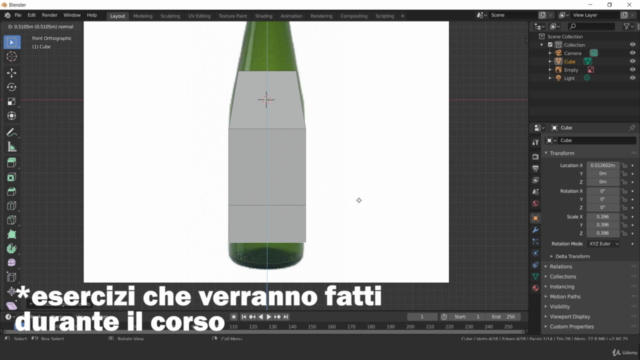The width and height of the screenshot is (640, 360).
Task: Select the Move tool
Action: tap(12, 73)
